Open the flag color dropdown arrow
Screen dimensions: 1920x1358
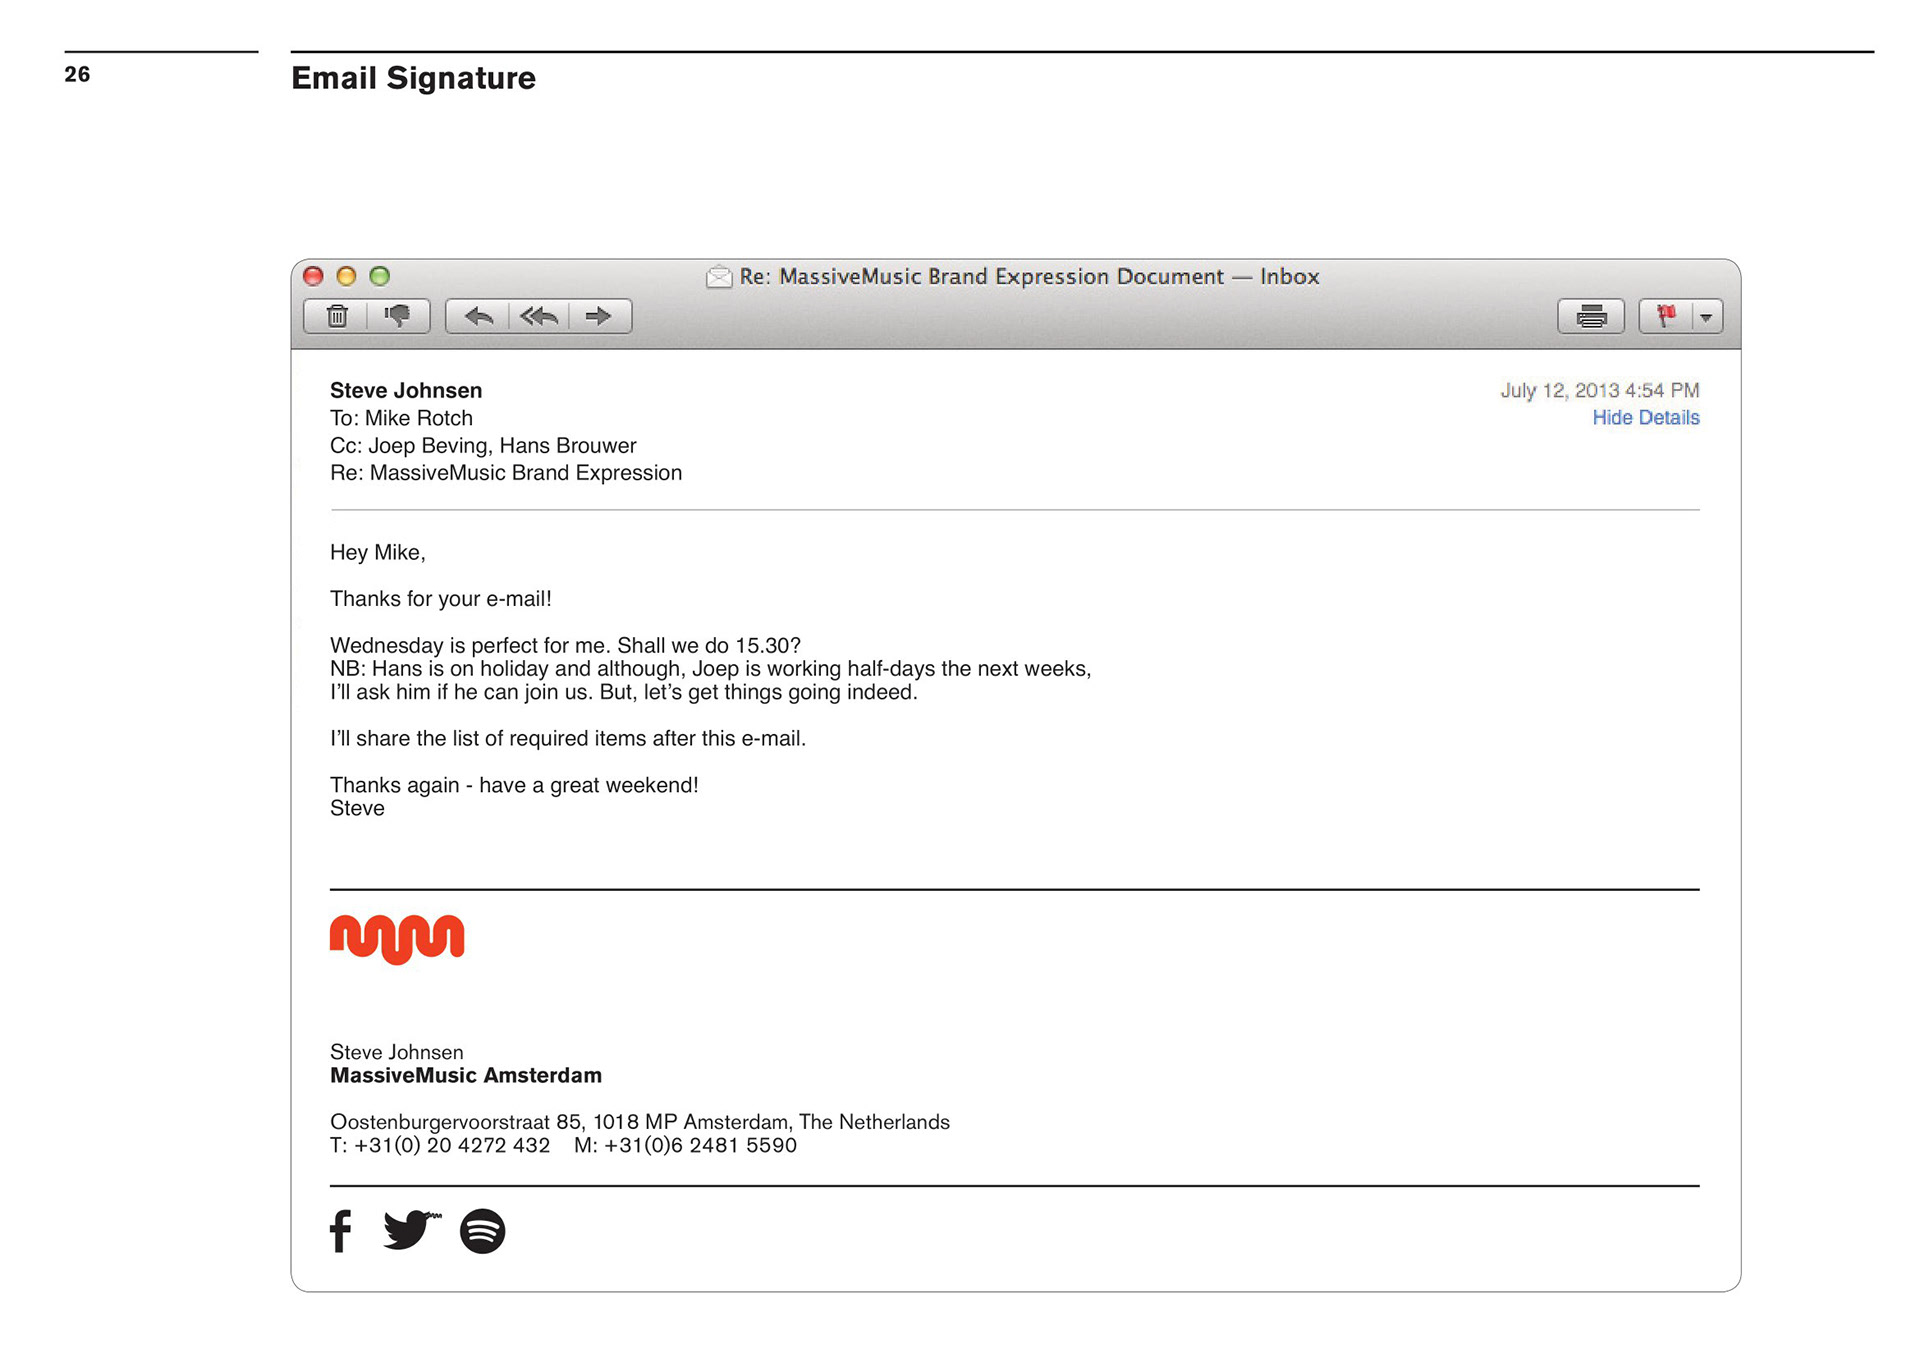click(x=1706, y=317)
